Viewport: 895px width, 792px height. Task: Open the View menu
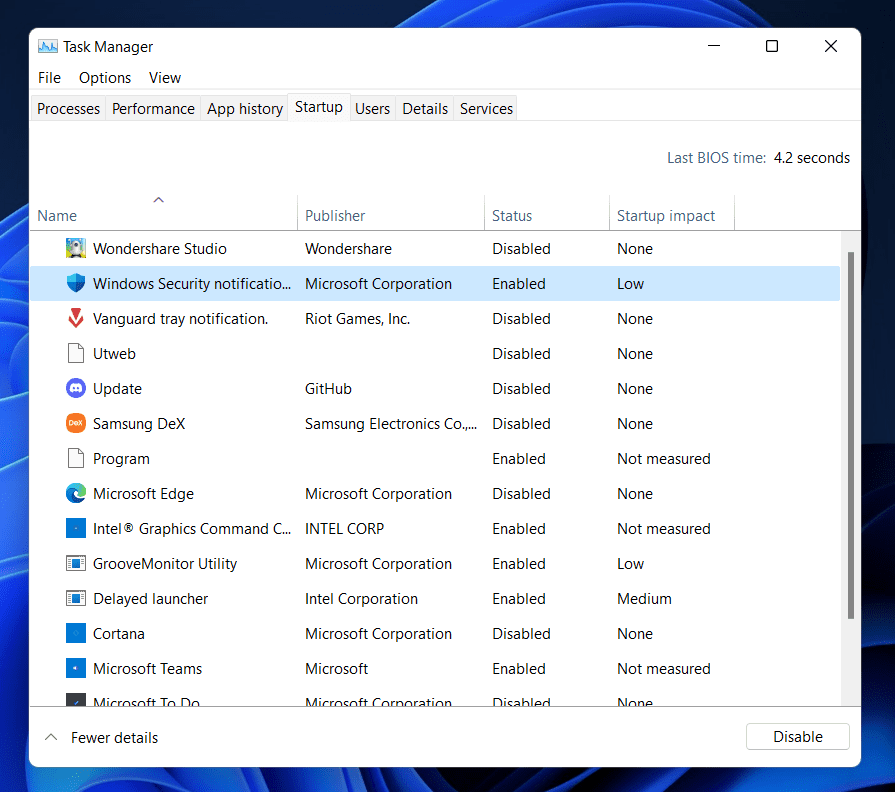point(164,78)
